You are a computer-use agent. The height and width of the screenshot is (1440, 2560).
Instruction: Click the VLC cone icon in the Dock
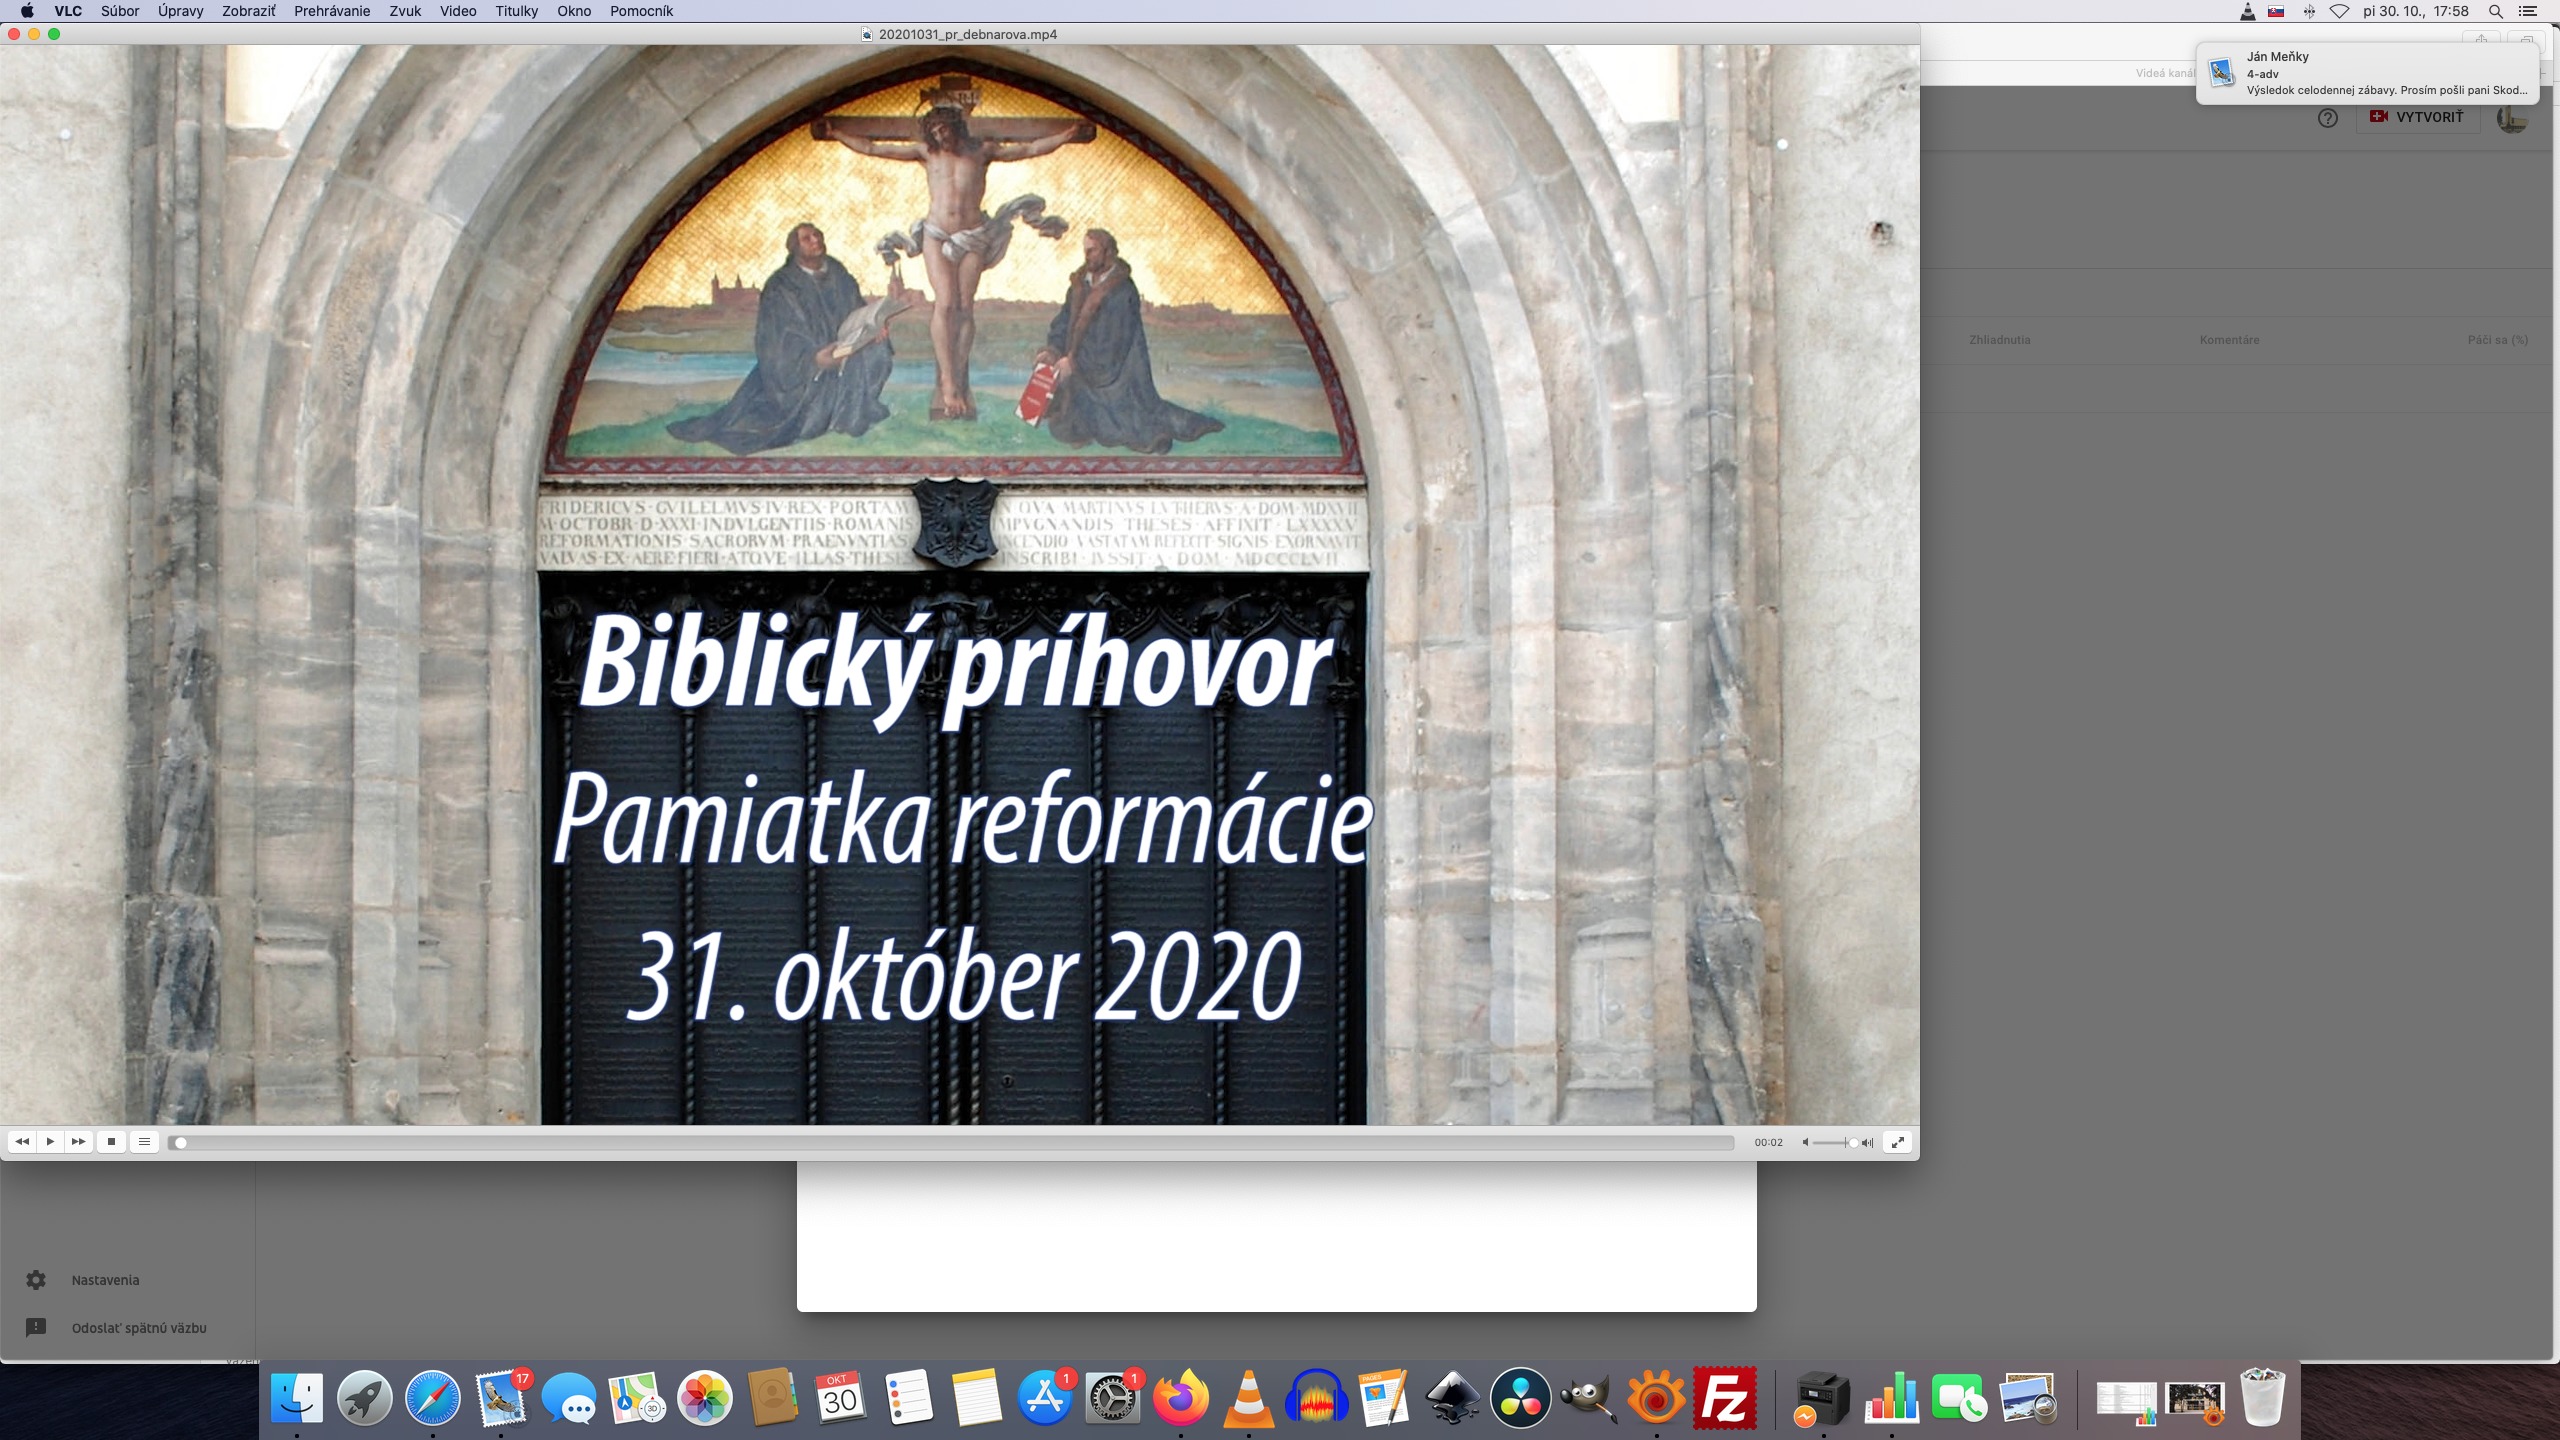click(1249, 1397)
